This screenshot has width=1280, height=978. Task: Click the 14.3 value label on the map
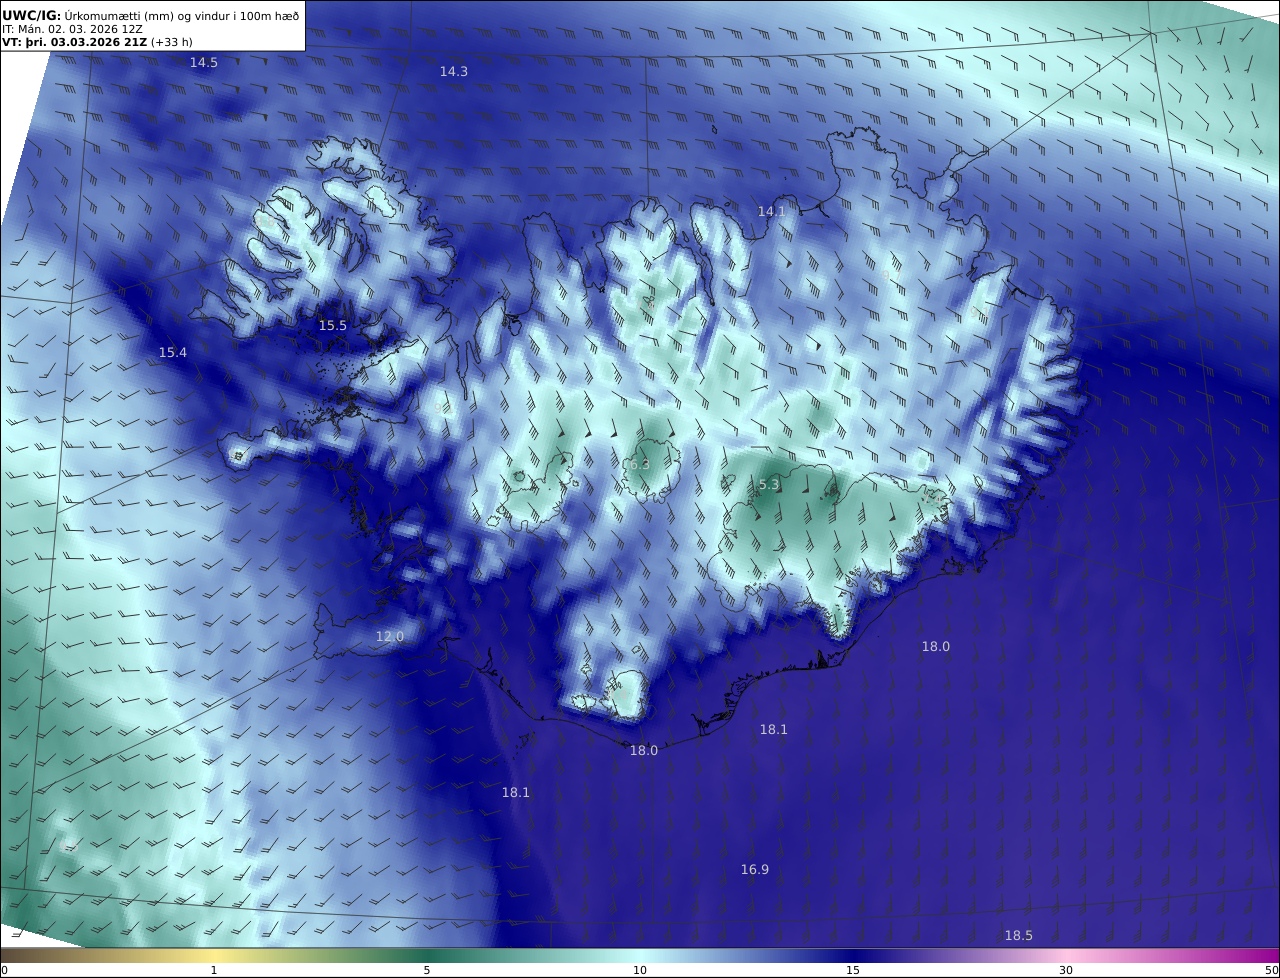tap(454, 71)
